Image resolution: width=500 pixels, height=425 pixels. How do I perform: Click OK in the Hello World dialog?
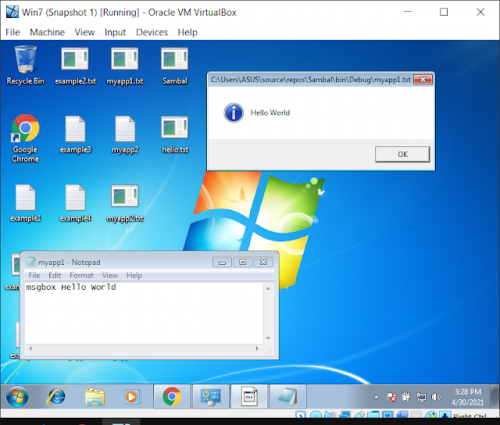click(402, 154)
